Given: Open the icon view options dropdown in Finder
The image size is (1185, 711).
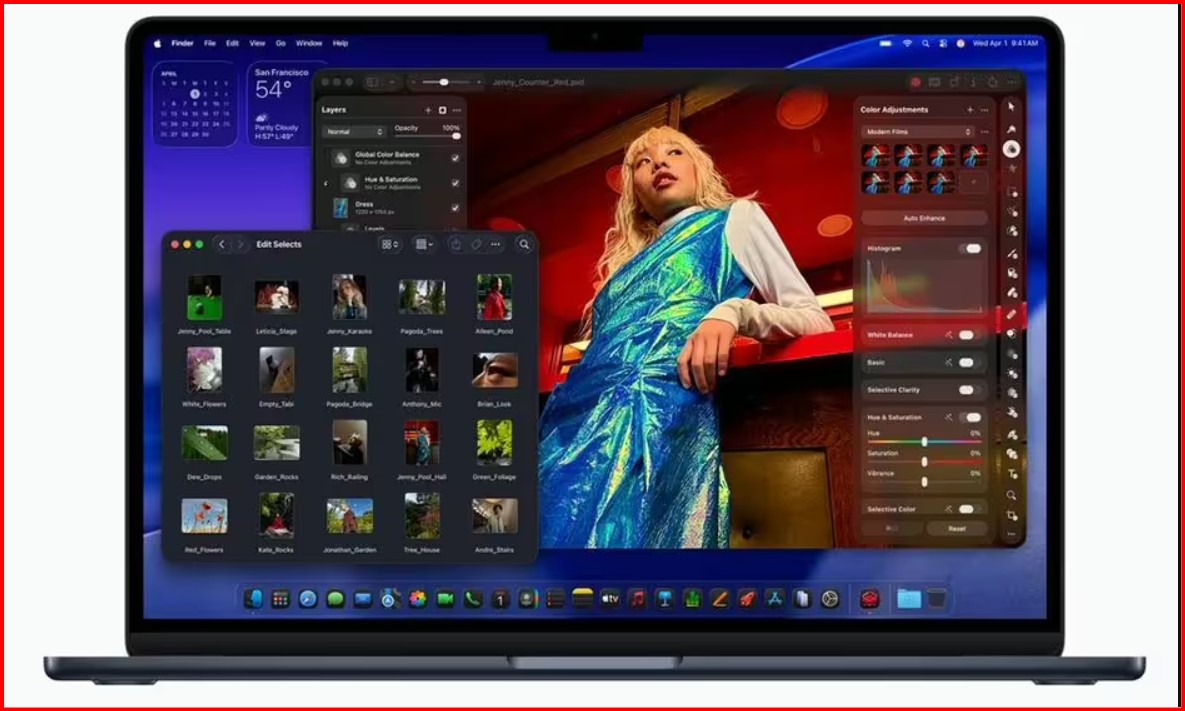Looking at the screenshot, I should (x=390, y=244).
